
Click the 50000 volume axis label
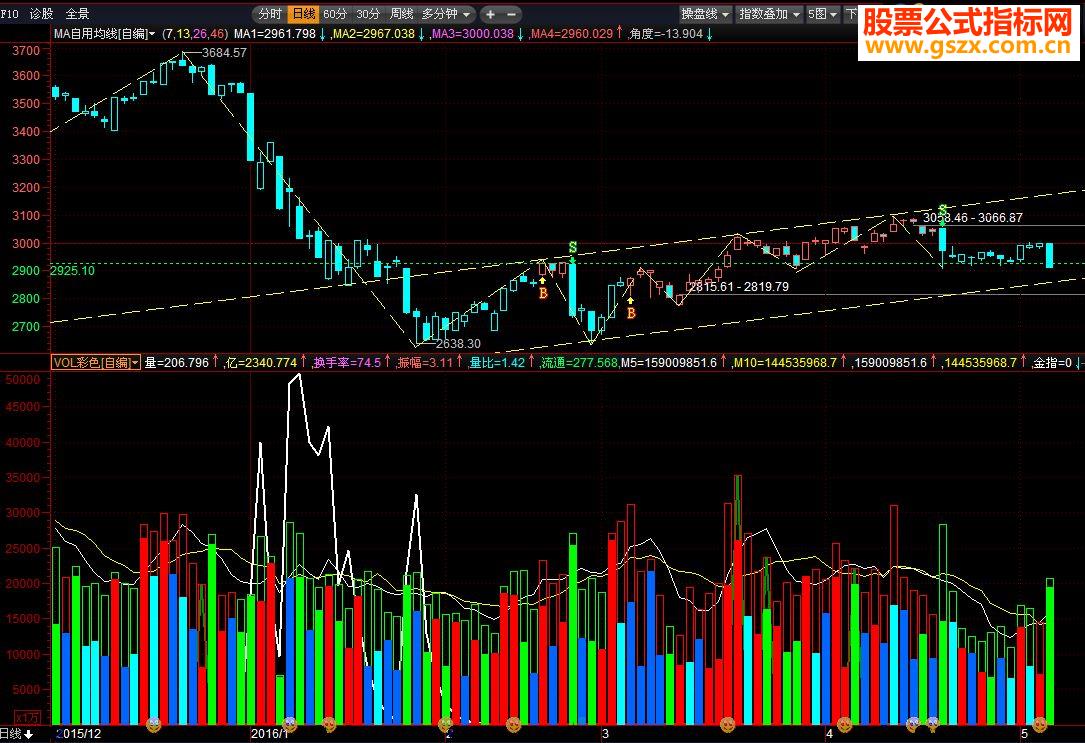23,379
